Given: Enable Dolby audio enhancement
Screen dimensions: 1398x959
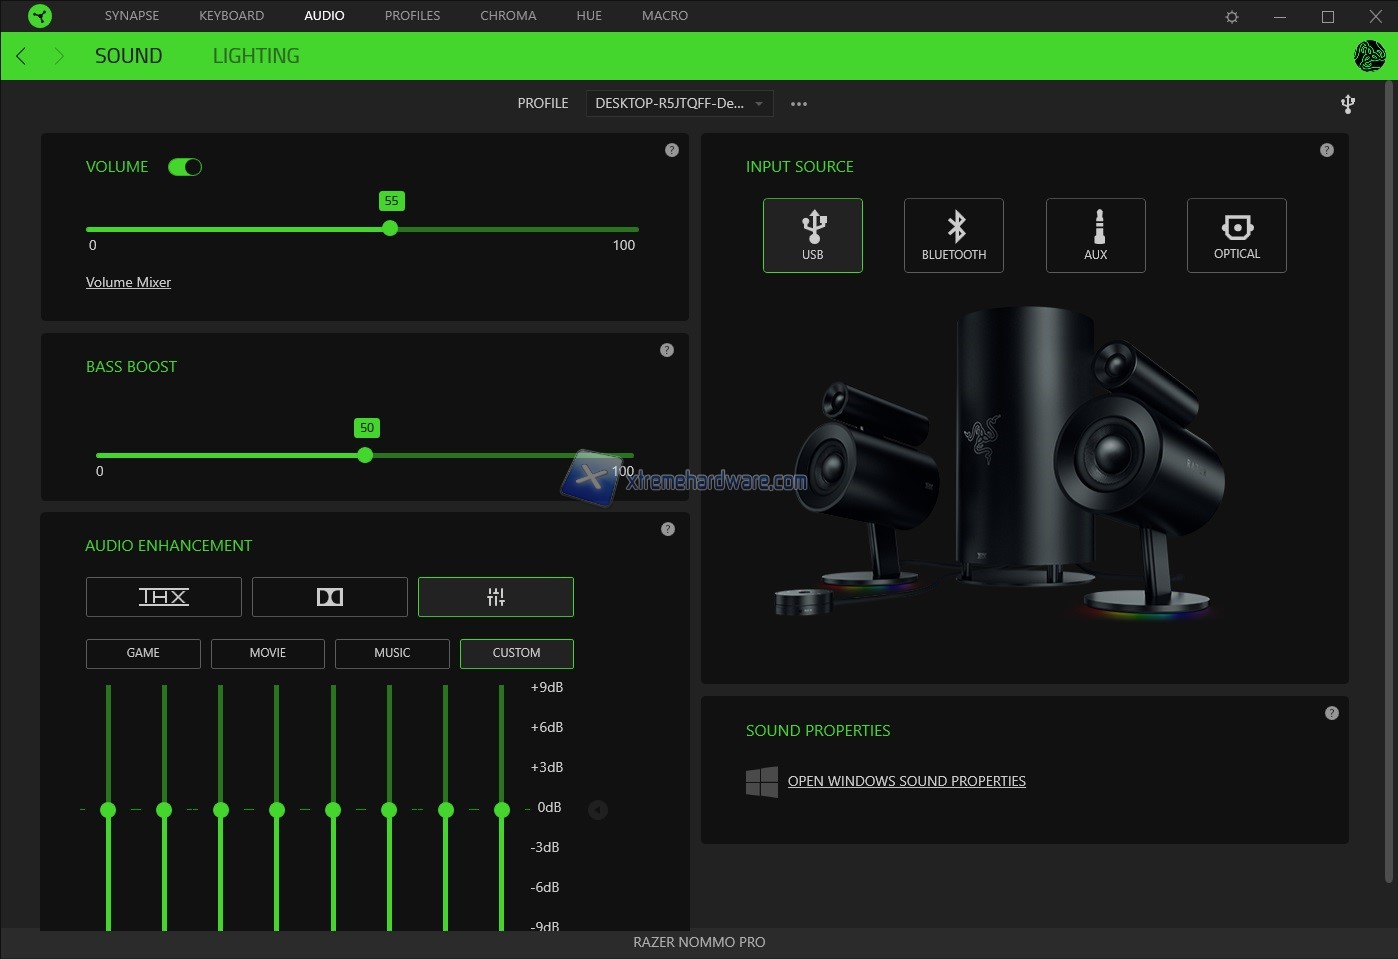Looking at the screenshot, I should [x=330, y=597].
